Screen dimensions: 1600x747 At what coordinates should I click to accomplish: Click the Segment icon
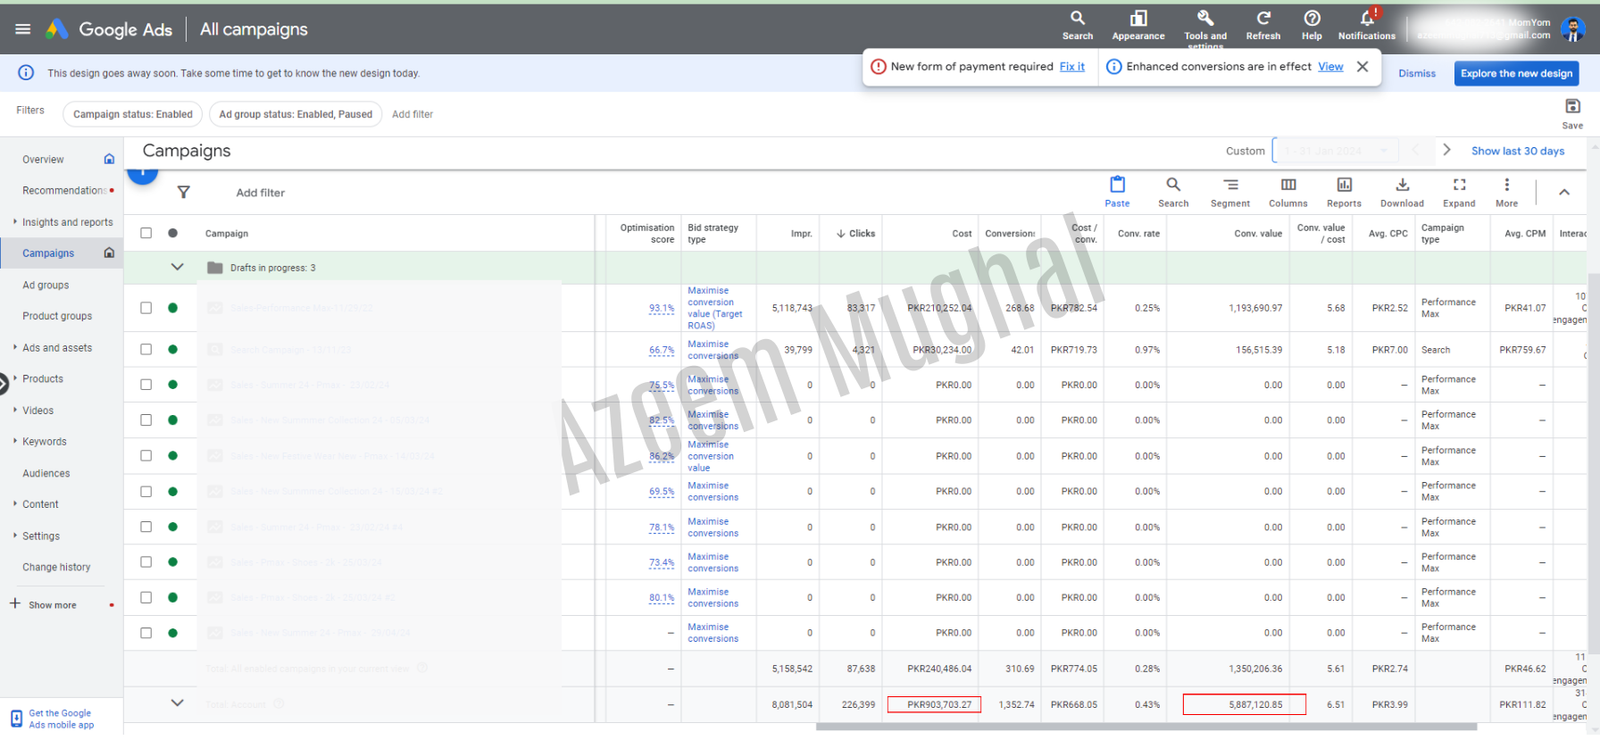[x=1230, y=185]
